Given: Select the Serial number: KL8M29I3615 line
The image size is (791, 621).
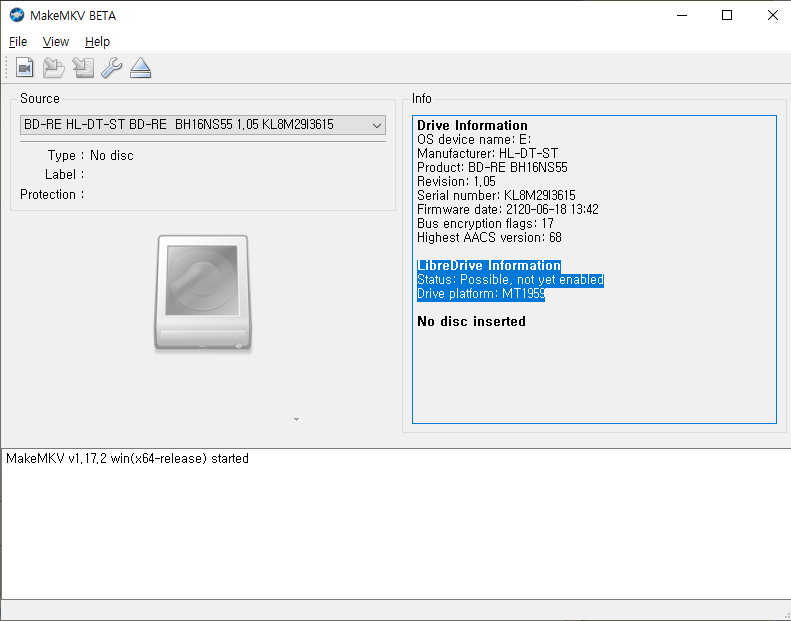Looking at the screenshot, I should 496,195.
